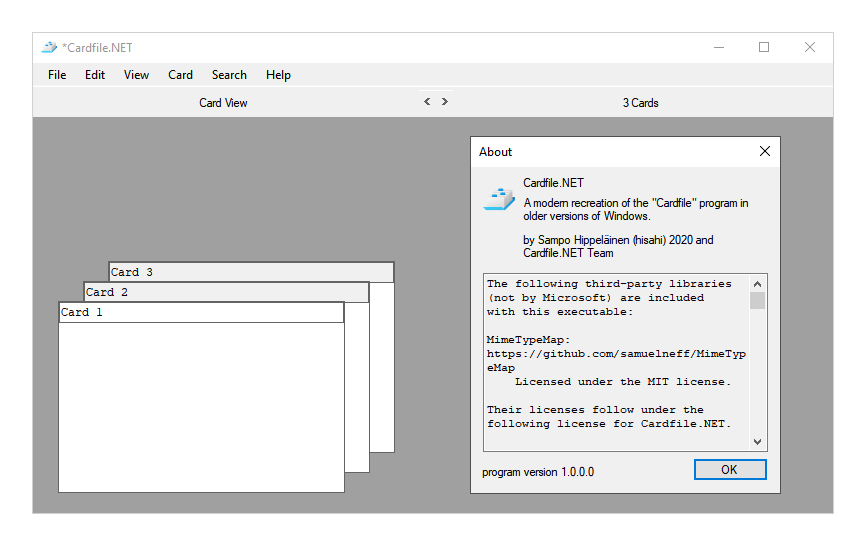Viewport: 866px width, 546px height.
Task: Click the Card View status label
Action: point(223,103)
